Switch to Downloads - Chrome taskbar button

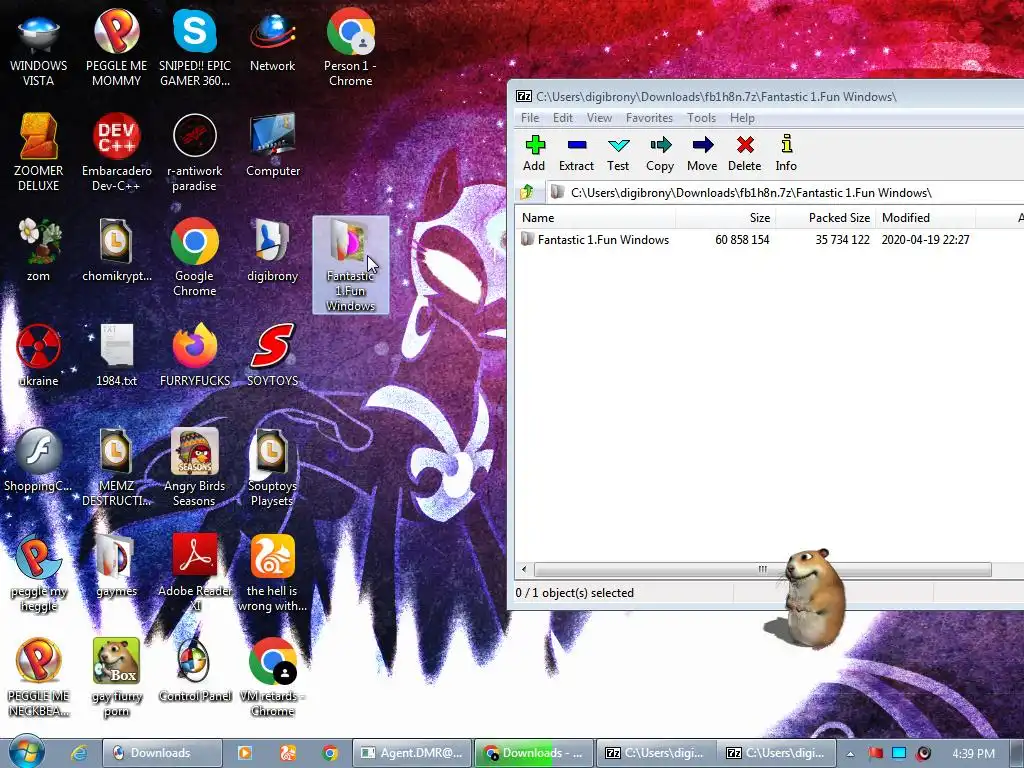coord(534,753)
